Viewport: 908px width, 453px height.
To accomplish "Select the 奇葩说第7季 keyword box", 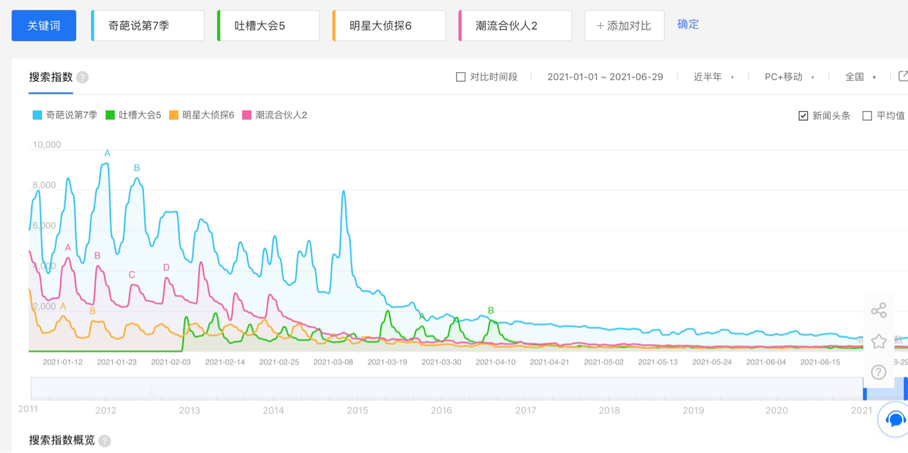I will 148,25.
